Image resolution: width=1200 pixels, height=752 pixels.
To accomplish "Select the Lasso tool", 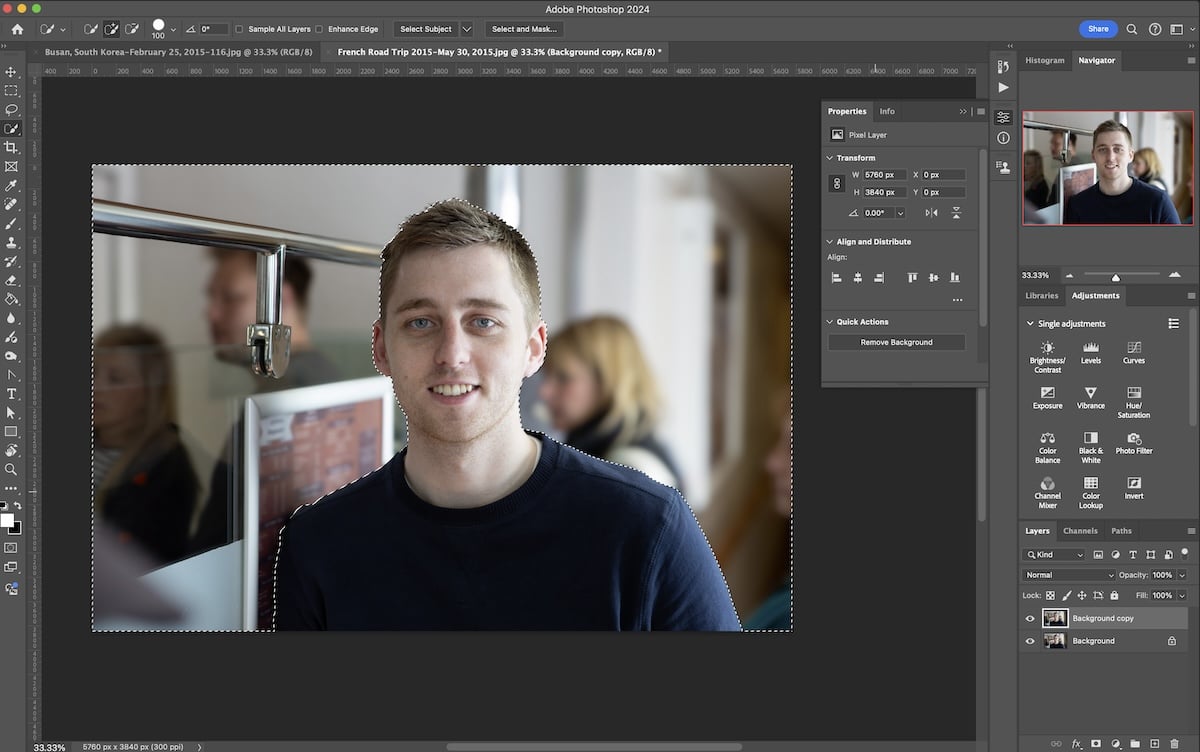I will pos(12,109).
